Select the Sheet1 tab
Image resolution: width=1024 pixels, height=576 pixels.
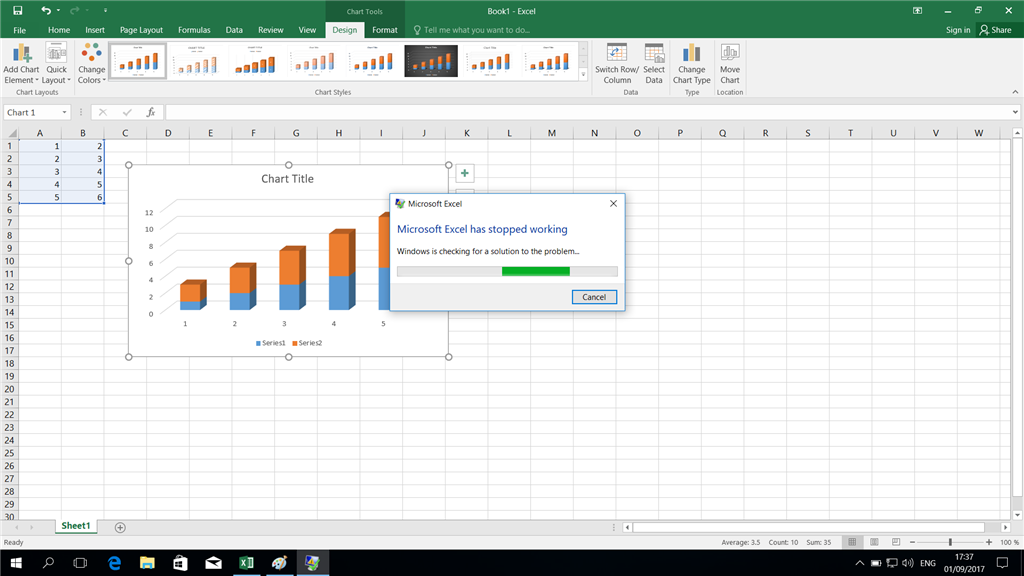pos(76,526)
